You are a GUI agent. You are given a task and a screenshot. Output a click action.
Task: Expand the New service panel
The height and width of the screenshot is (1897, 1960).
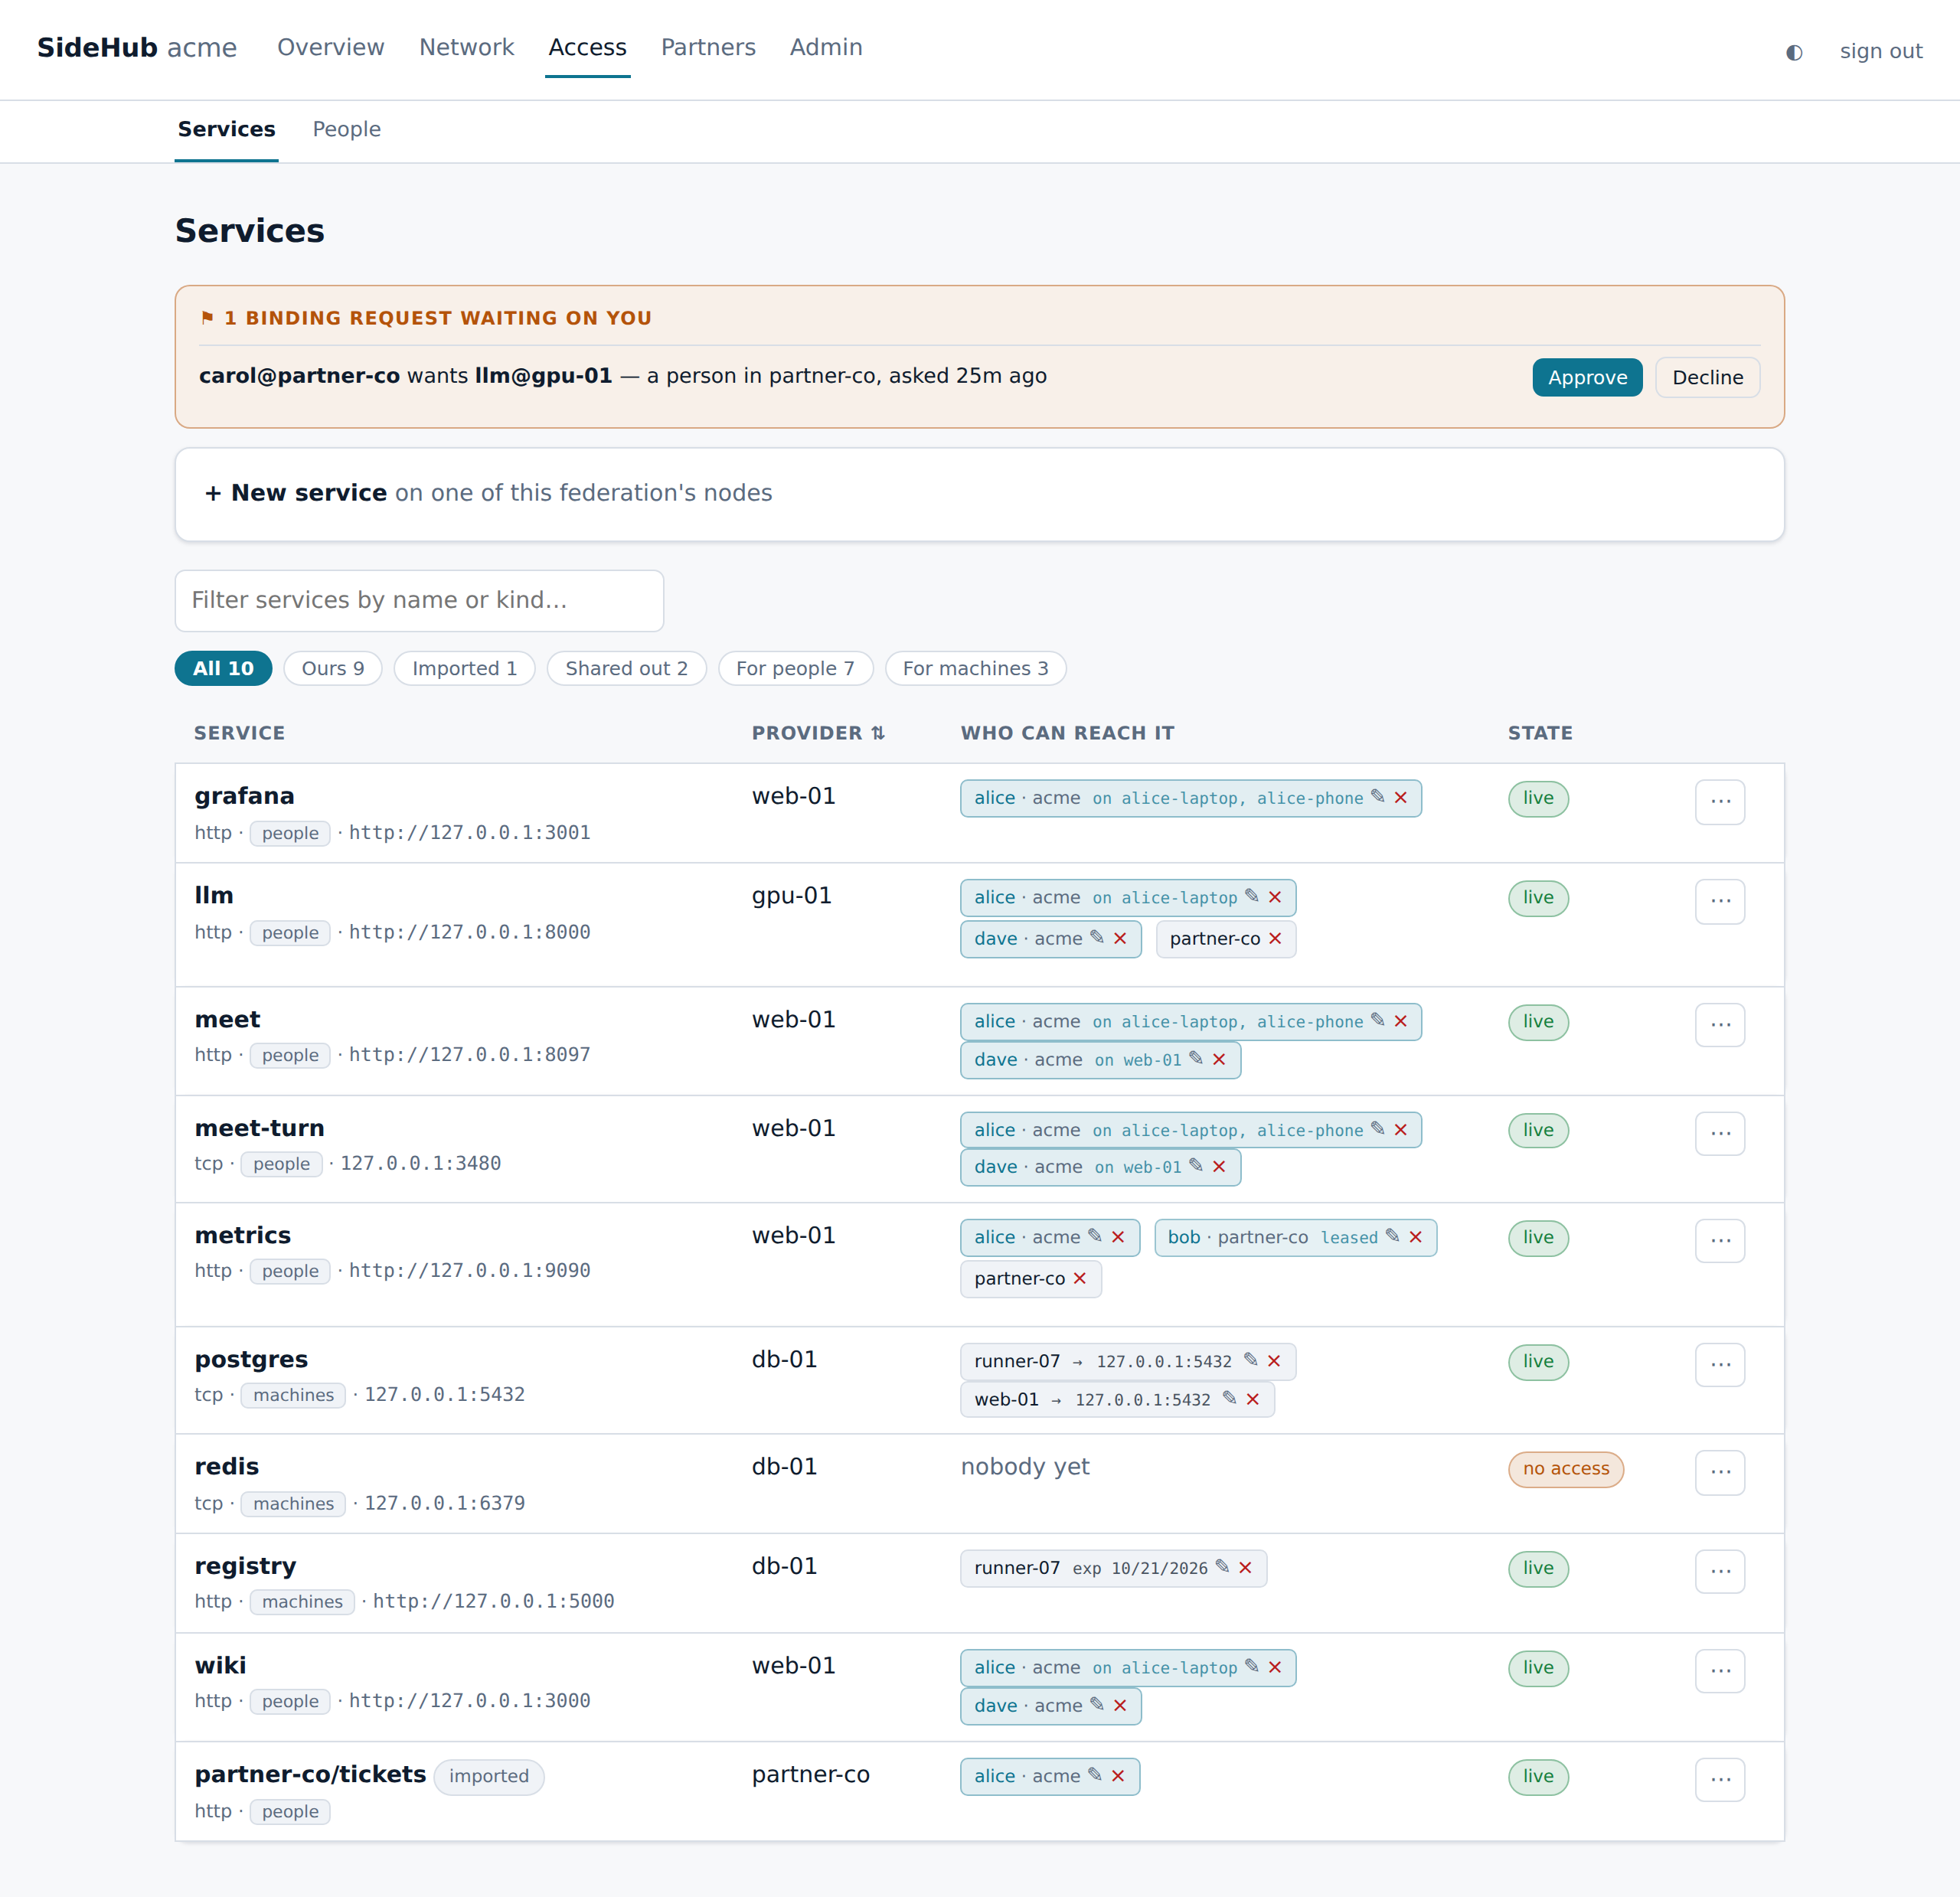point(979,494)
